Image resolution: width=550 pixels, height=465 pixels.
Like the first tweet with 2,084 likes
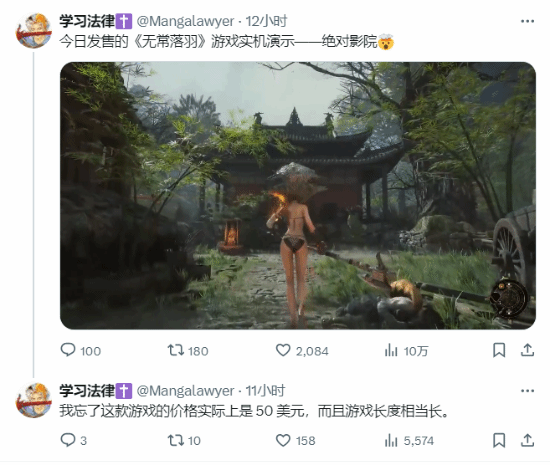pyautogui.click(x=302, y=350)
